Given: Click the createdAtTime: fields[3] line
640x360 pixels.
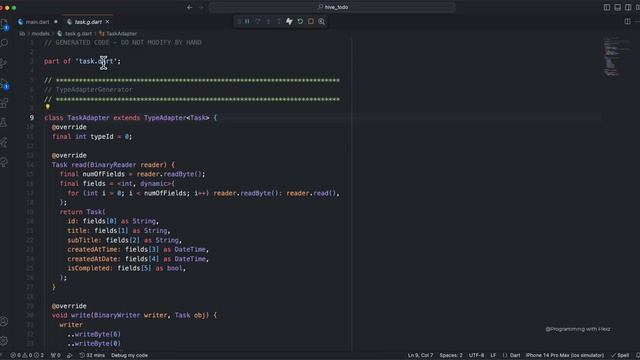Looking at the screenshot, I should click(138, 249).
